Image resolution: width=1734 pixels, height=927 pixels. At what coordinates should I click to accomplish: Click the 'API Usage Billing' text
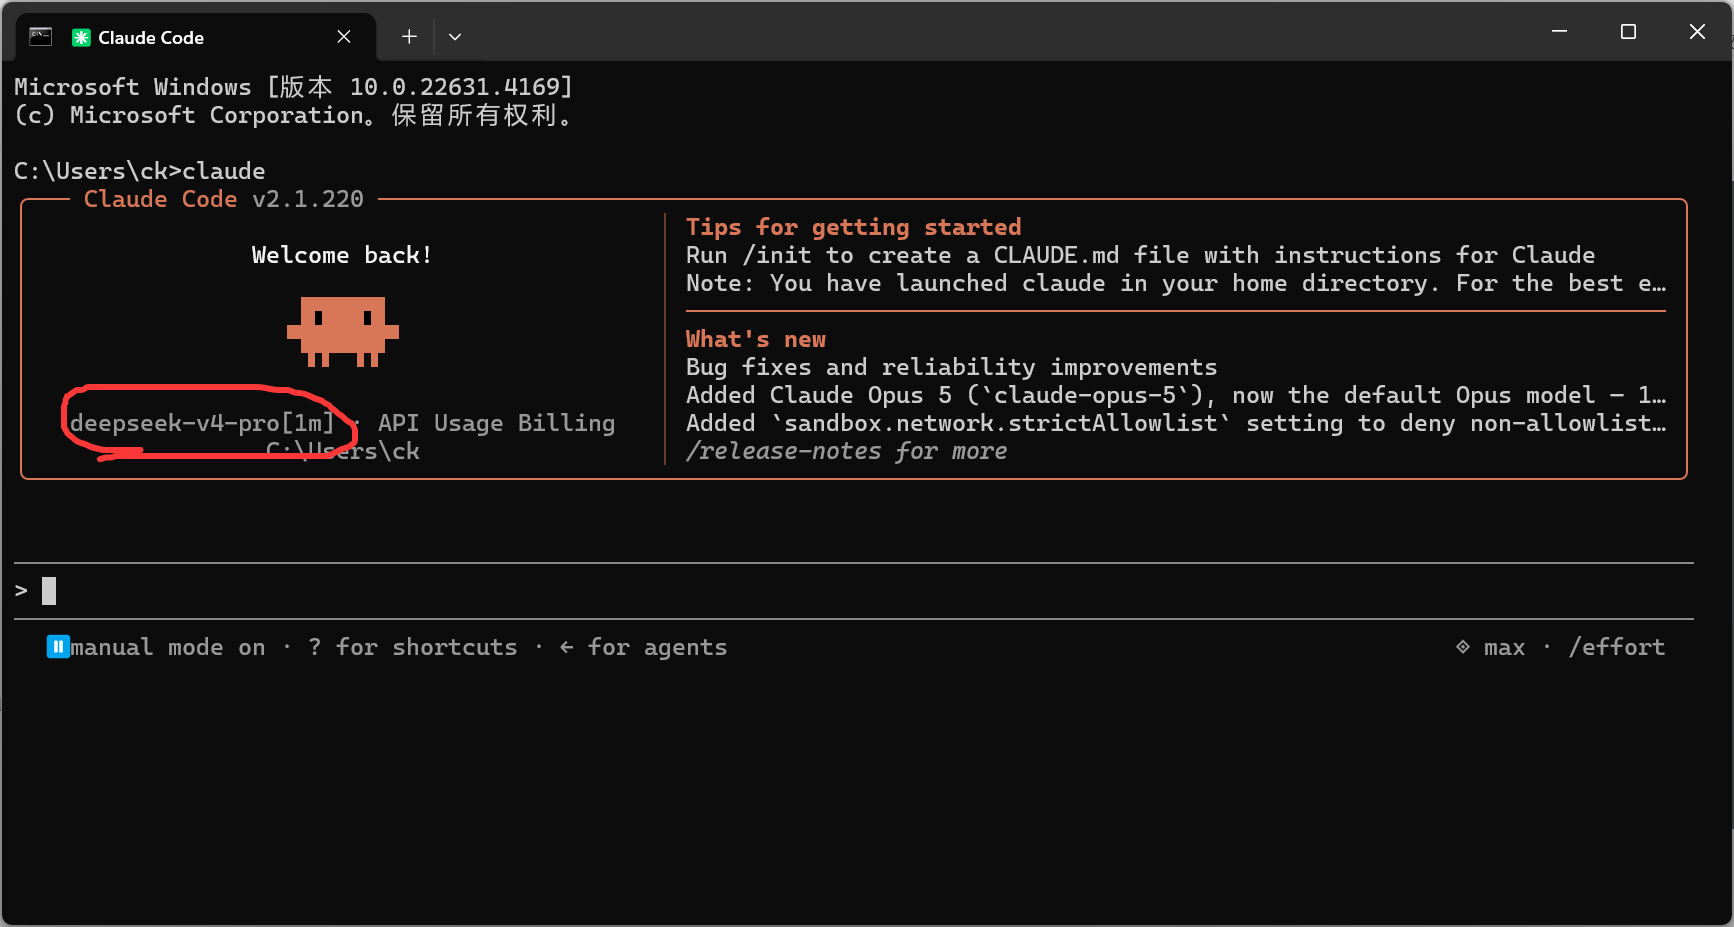pyautogui.click(x=497, y=423)
